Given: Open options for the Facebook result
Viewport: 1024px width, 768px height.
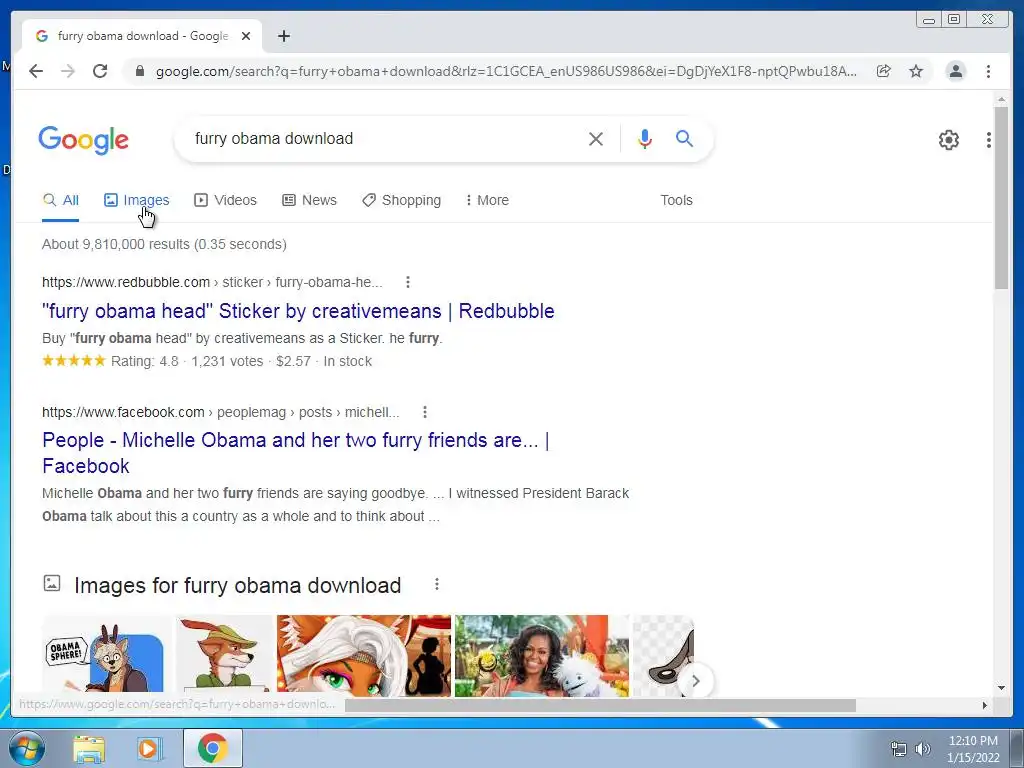Looking at the screenshot, I should pos(424,412).
